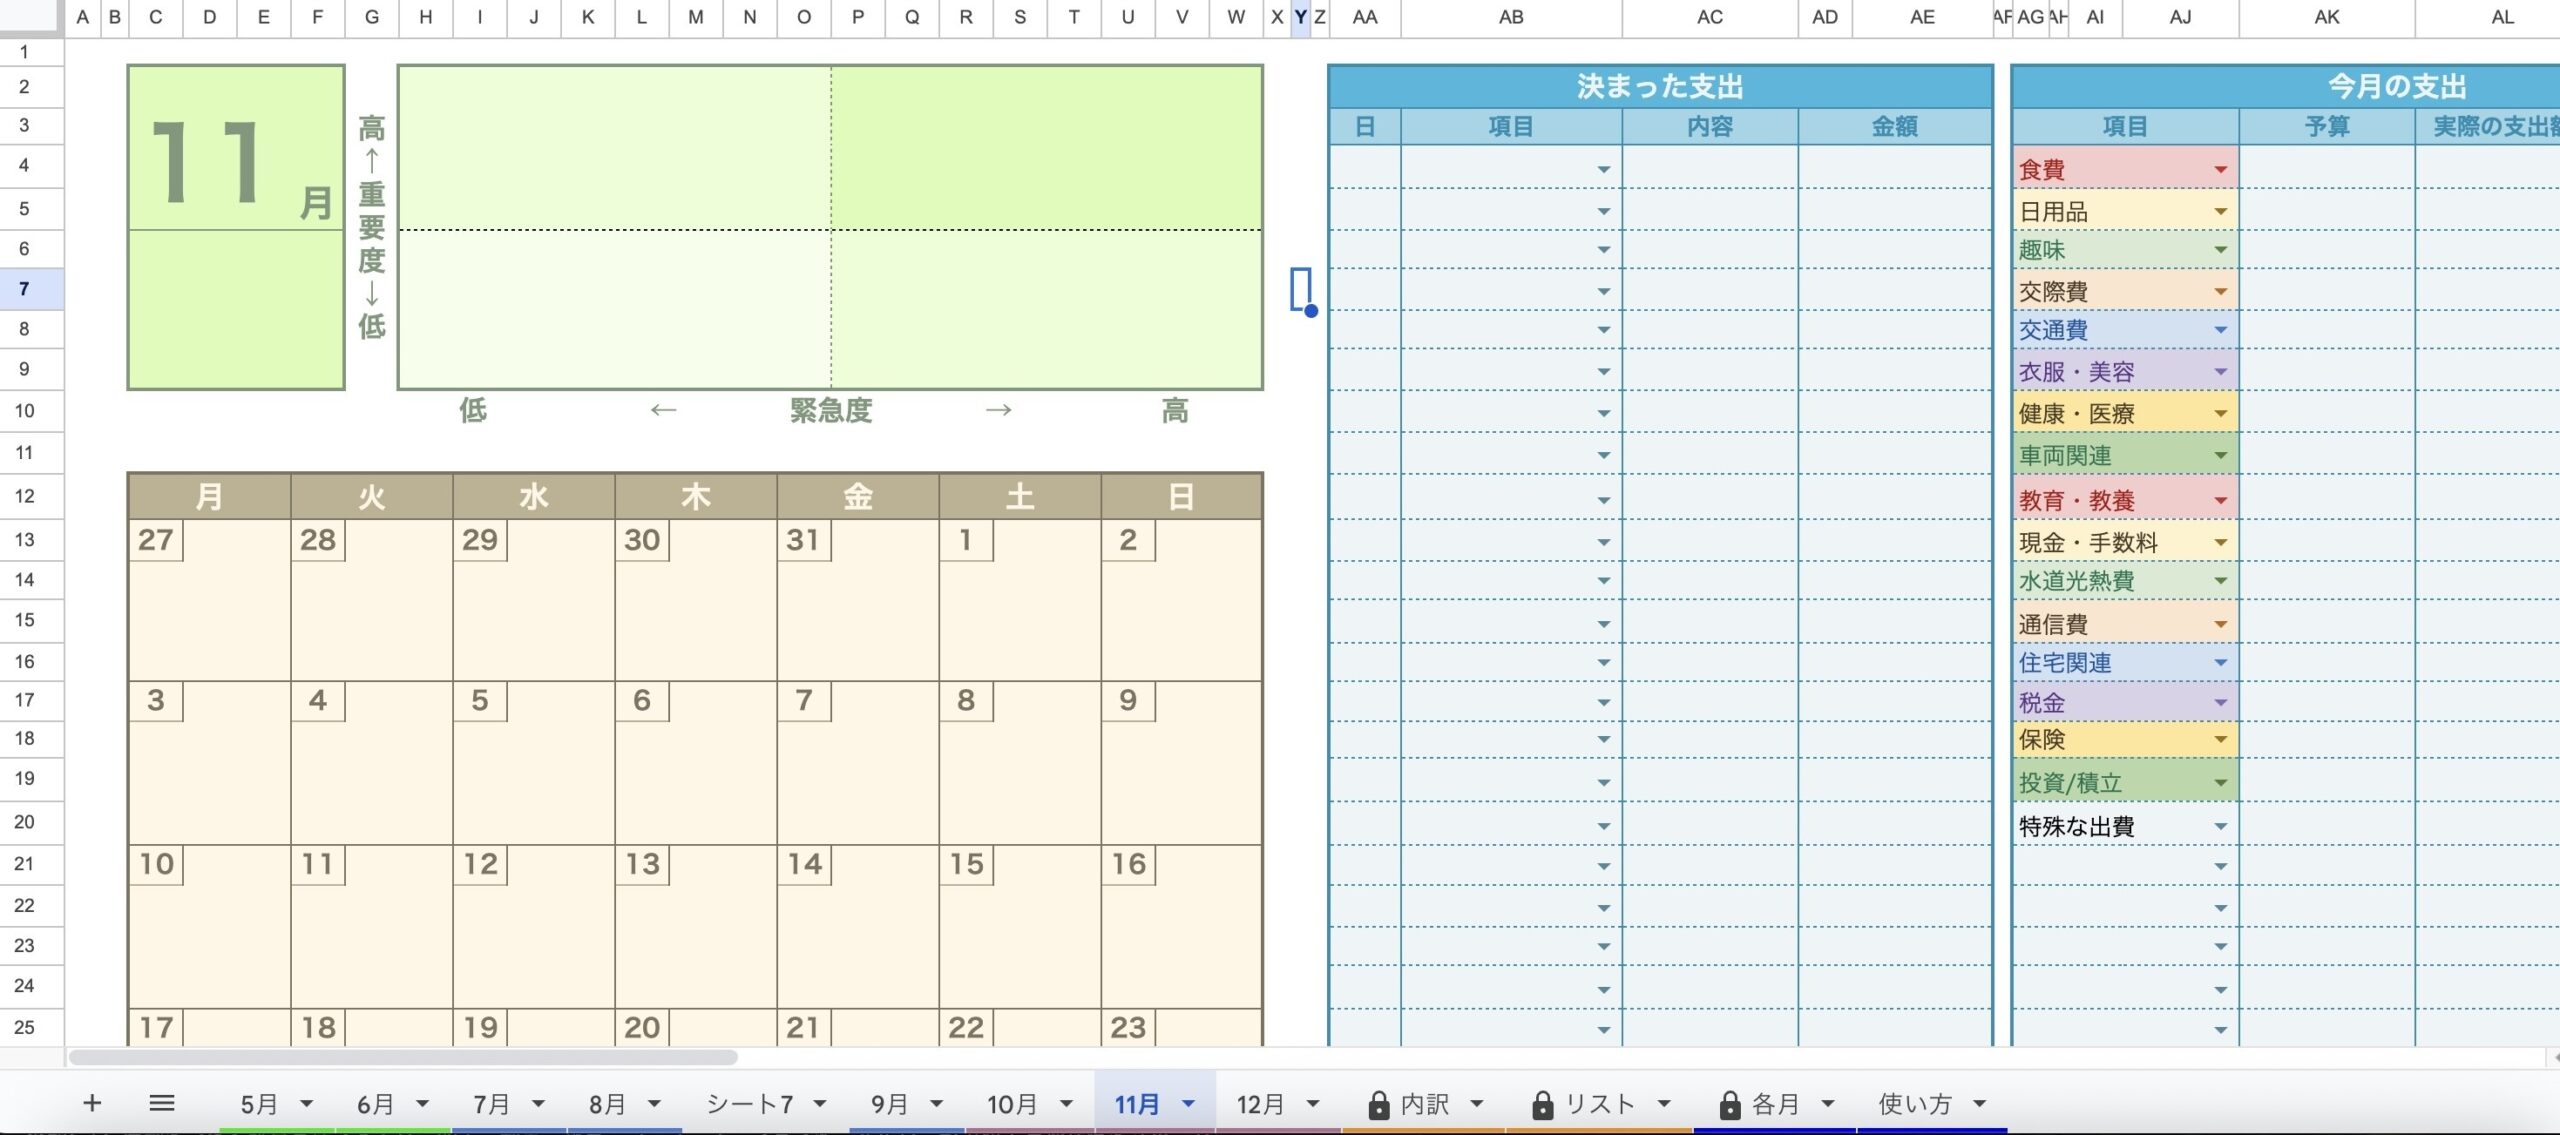
Task: Click the lock icon on 内訳 tab
Action: 1379,1105
